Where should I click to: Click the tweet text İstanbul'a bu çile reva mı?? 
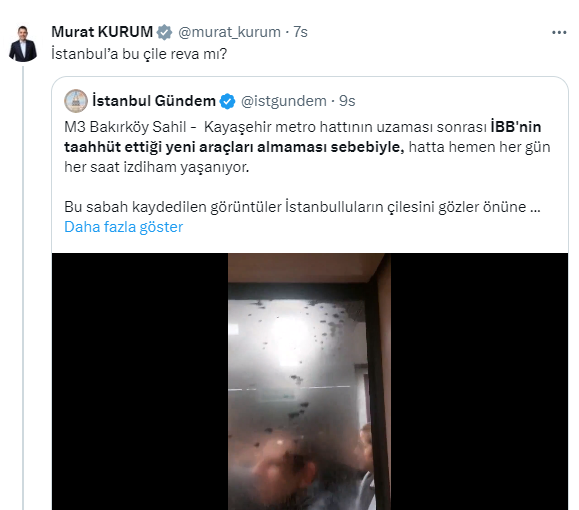click(139, 54)
